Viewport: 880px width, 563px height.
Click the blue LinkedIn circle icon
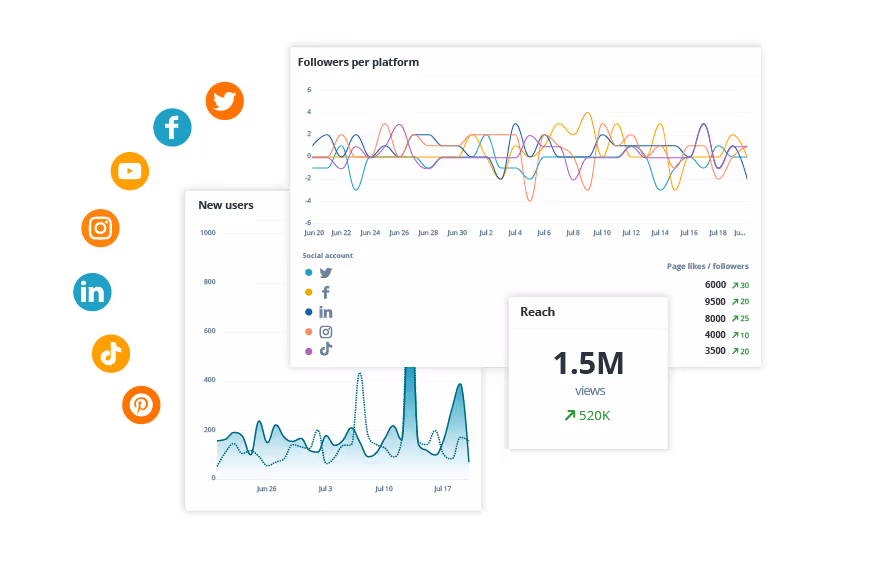pos(92,292)
